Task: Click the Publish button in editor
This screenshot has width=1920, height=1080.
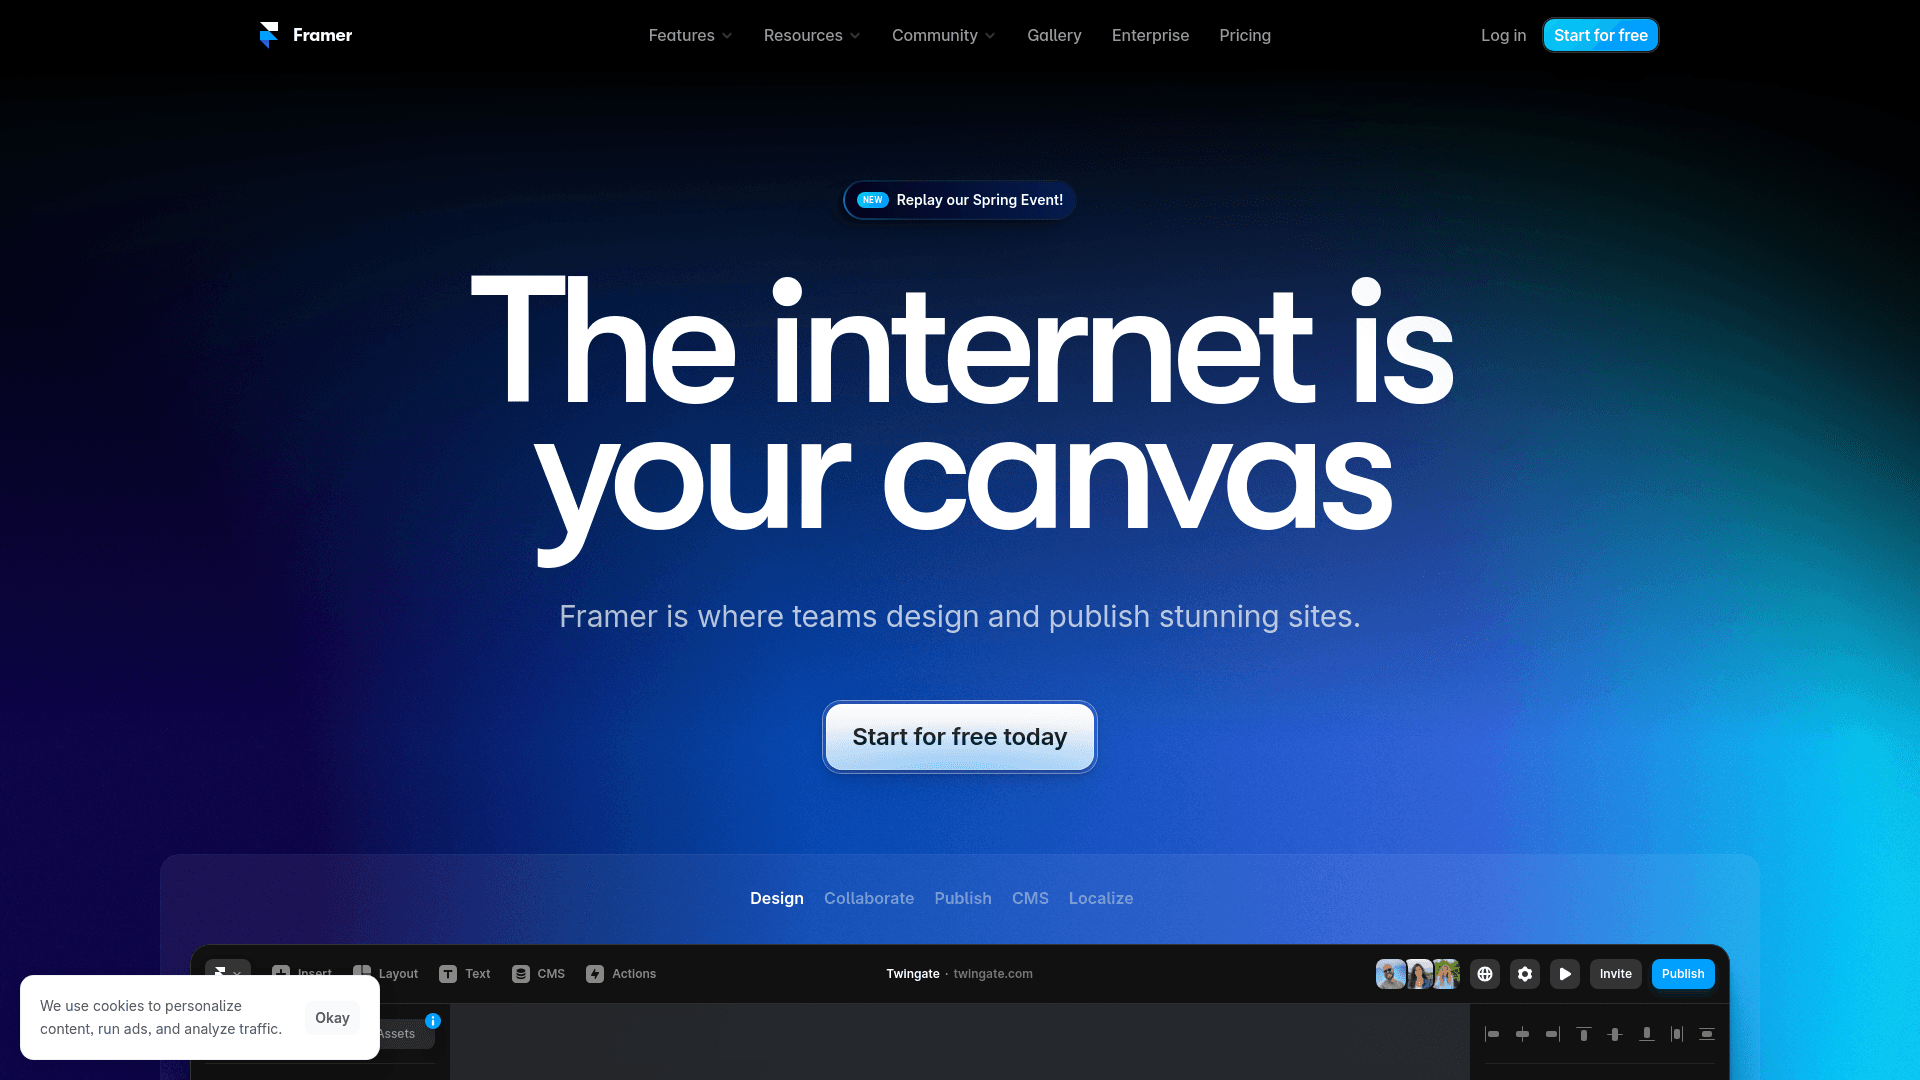Action: (x=1683, y=973)
